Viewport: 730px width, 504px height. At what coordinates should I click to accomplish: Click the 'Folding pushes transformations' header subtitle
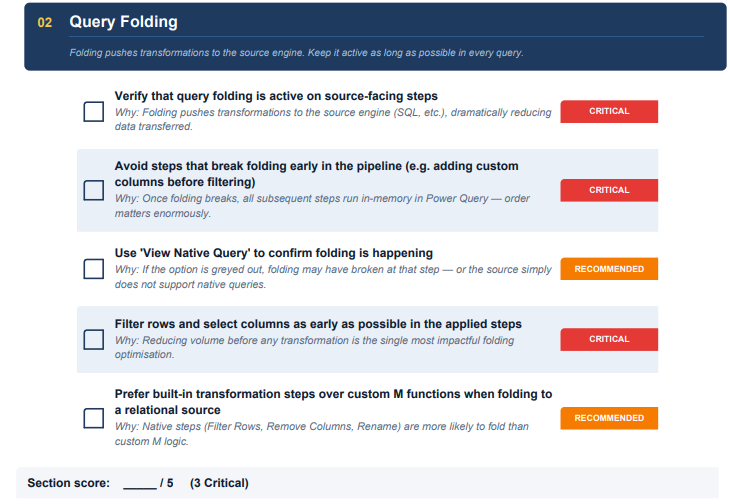tap(296, 53)
